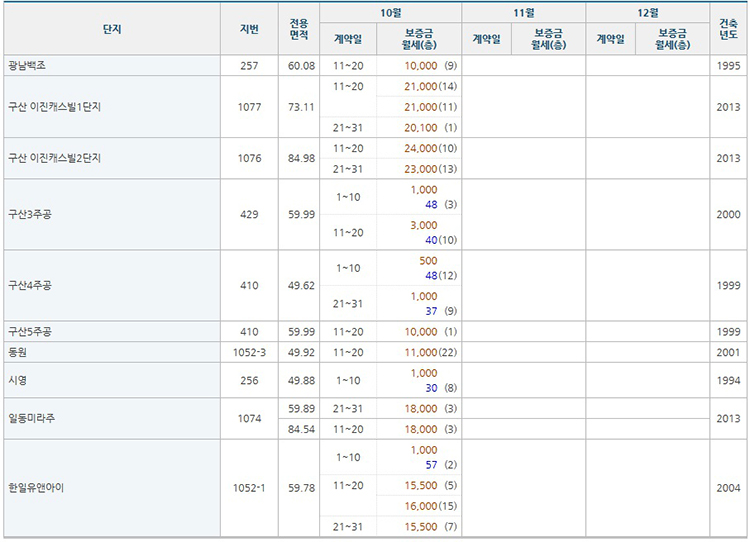
Task: Select the 전용면적 column header
Action: (299, 29)
